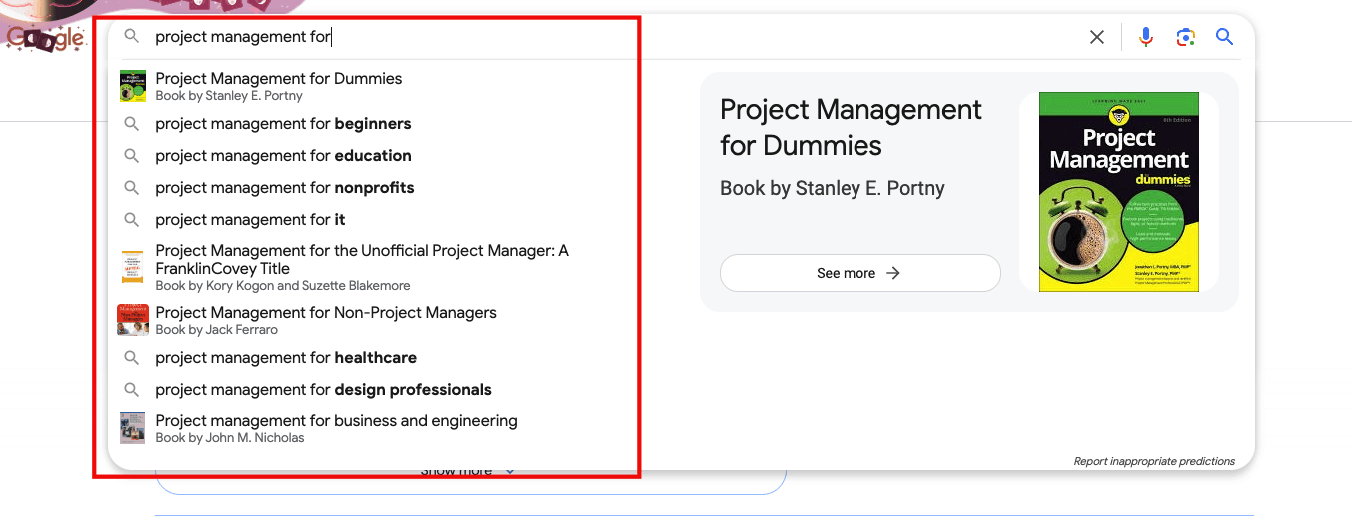1352x526 pixels.
Task: Choose 'project management for design professionals' suggestion
Action: point(323,390)
